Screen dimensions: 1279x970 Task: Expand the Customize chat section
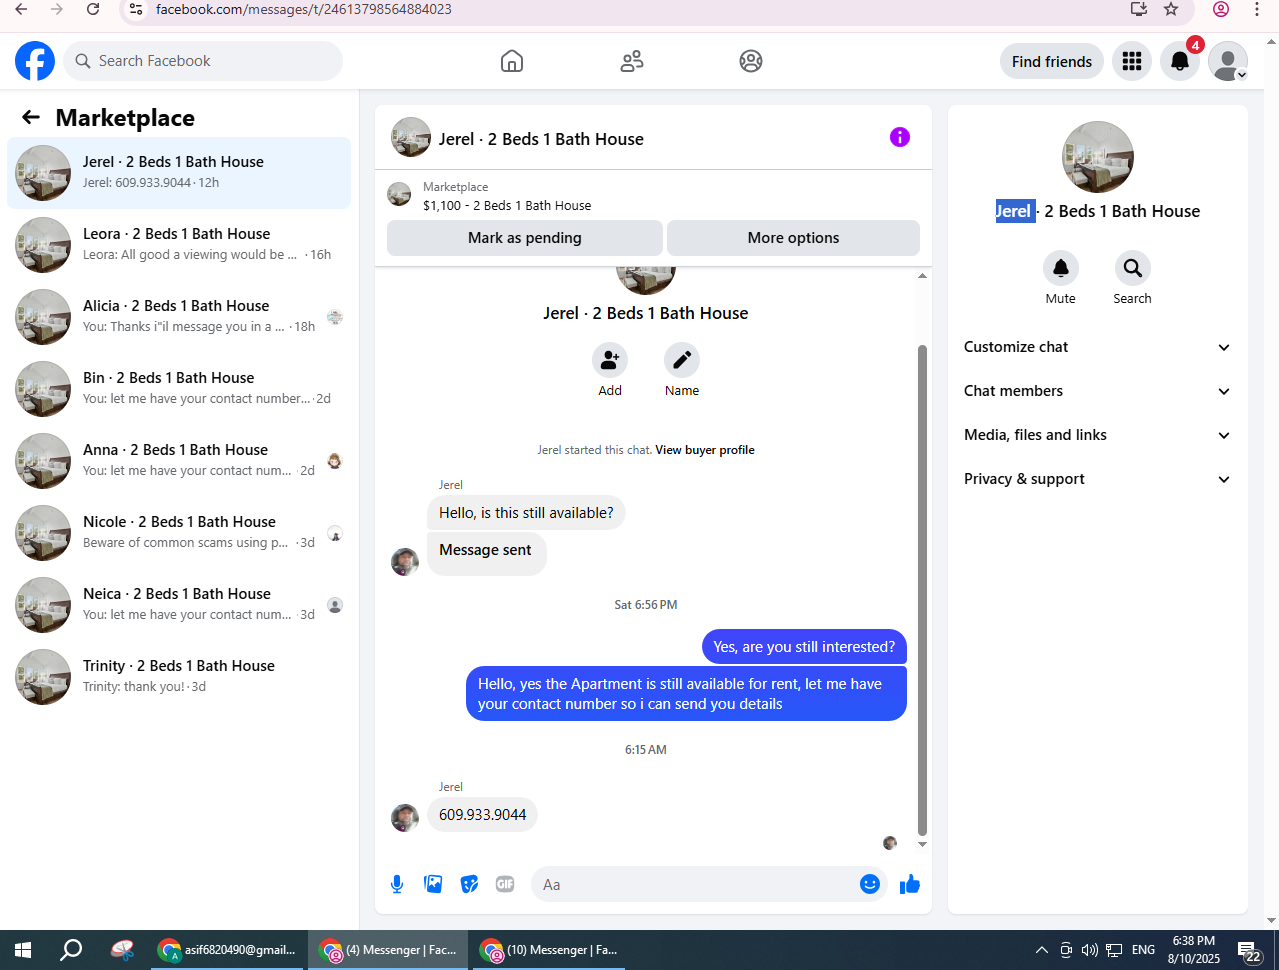[1097, 347]
